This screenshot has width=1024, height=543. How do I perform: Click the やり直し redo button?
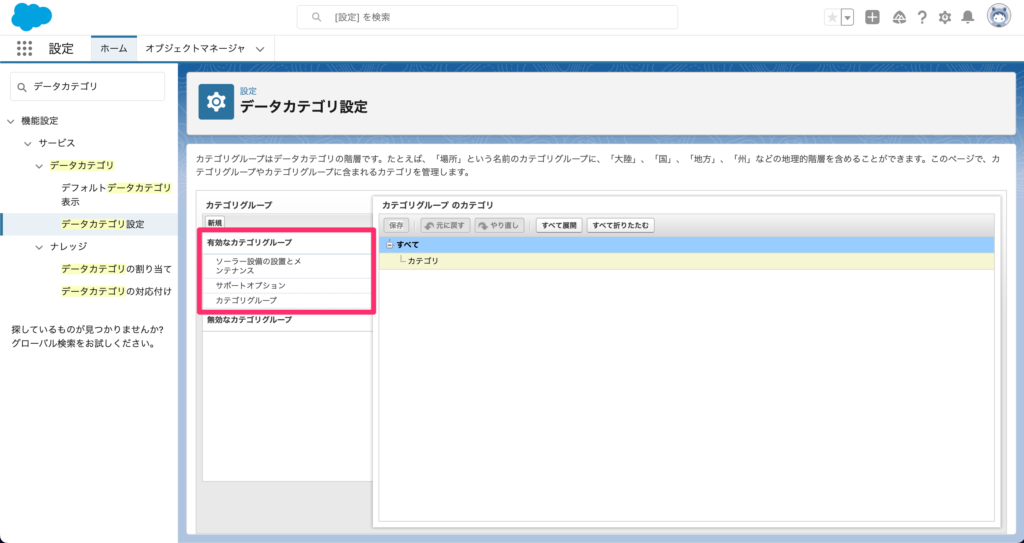500,225
